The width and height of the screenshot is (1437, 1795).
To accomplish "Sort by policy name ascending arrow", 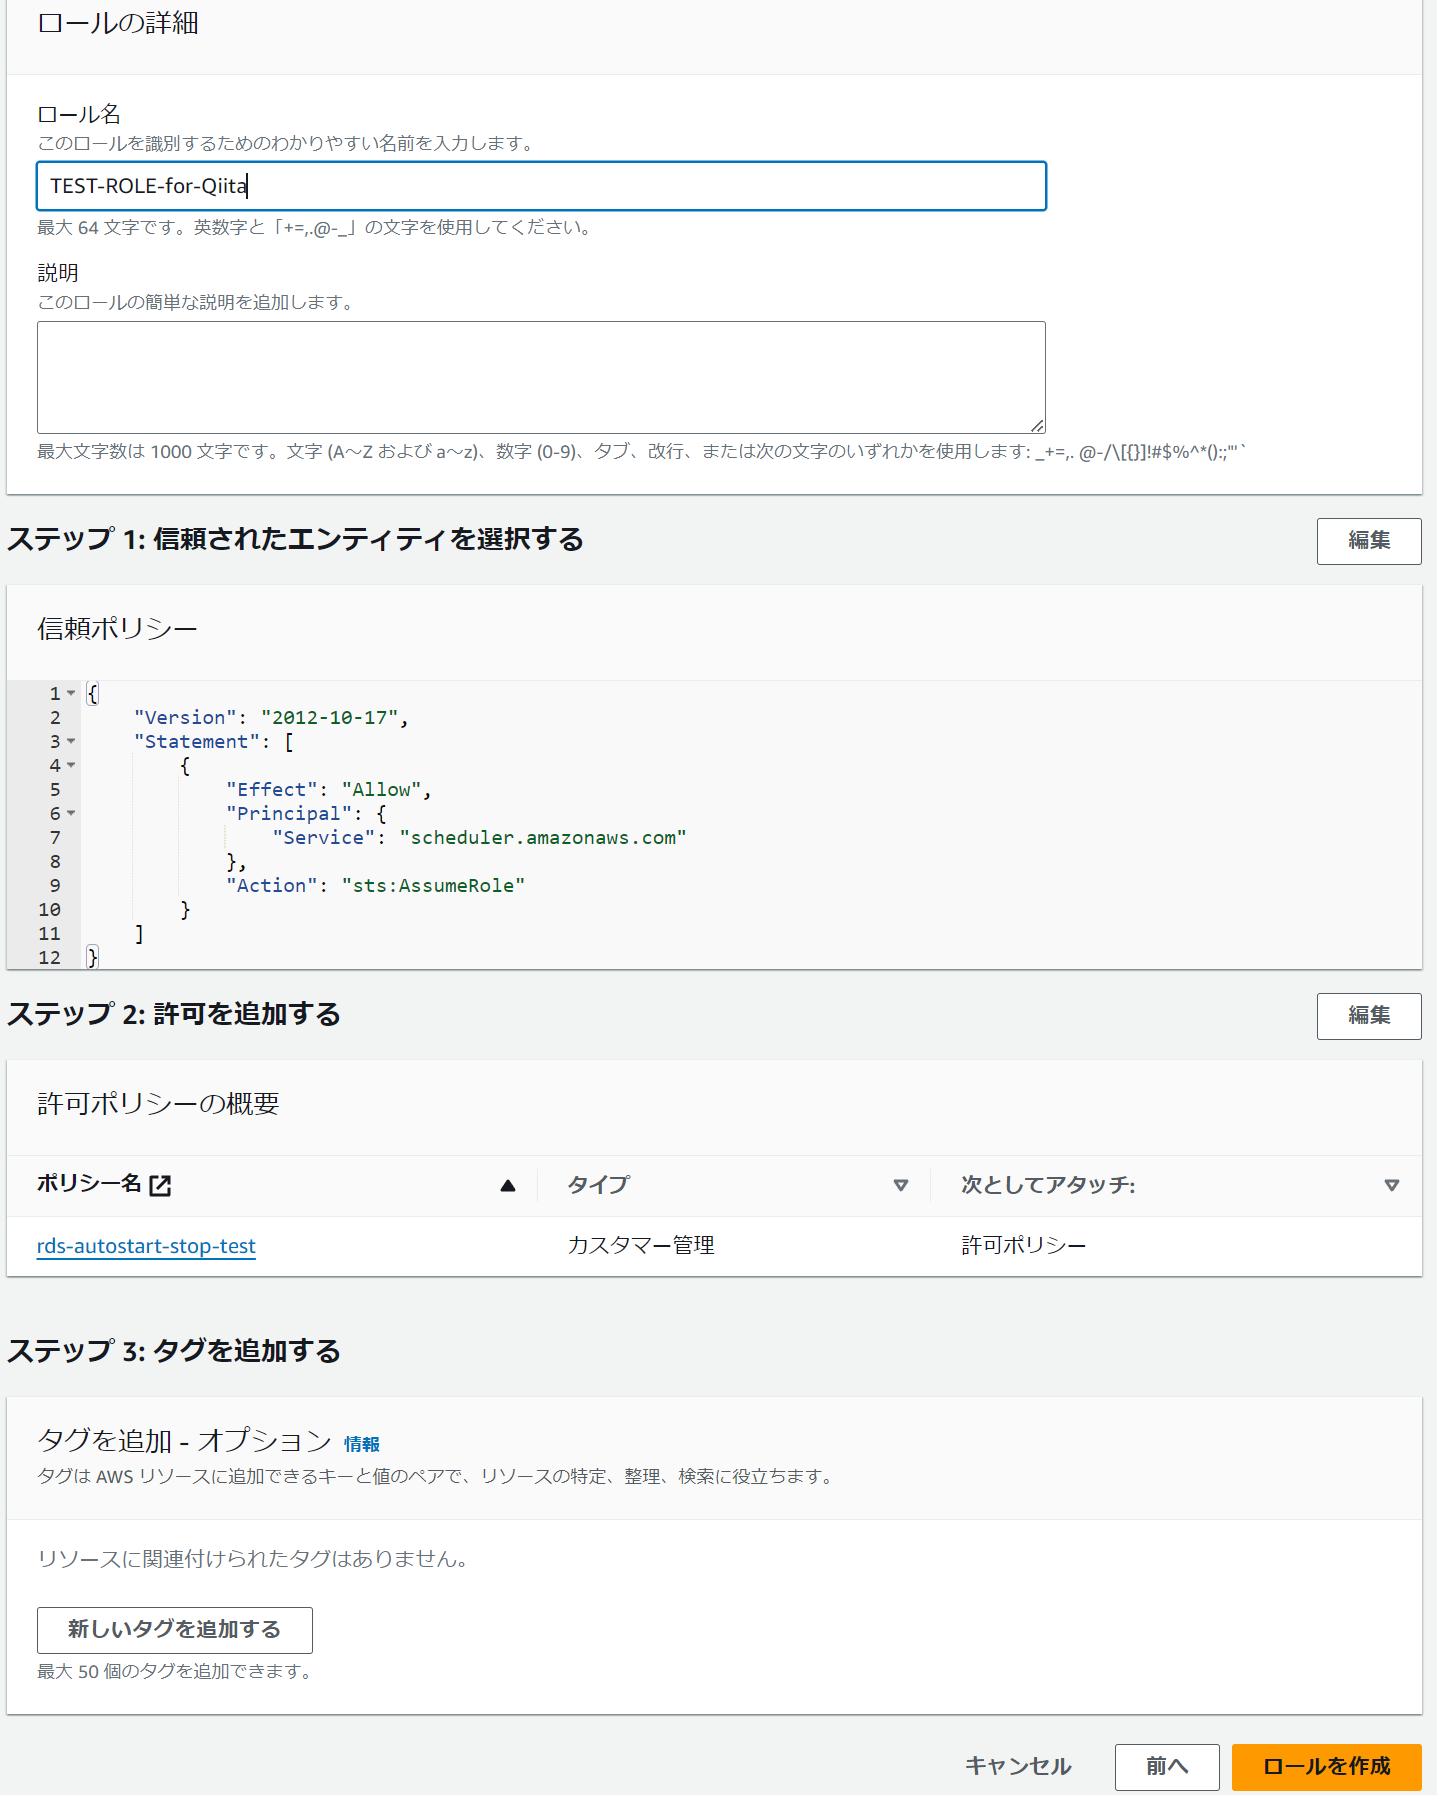I will (x=508, y=1185).
